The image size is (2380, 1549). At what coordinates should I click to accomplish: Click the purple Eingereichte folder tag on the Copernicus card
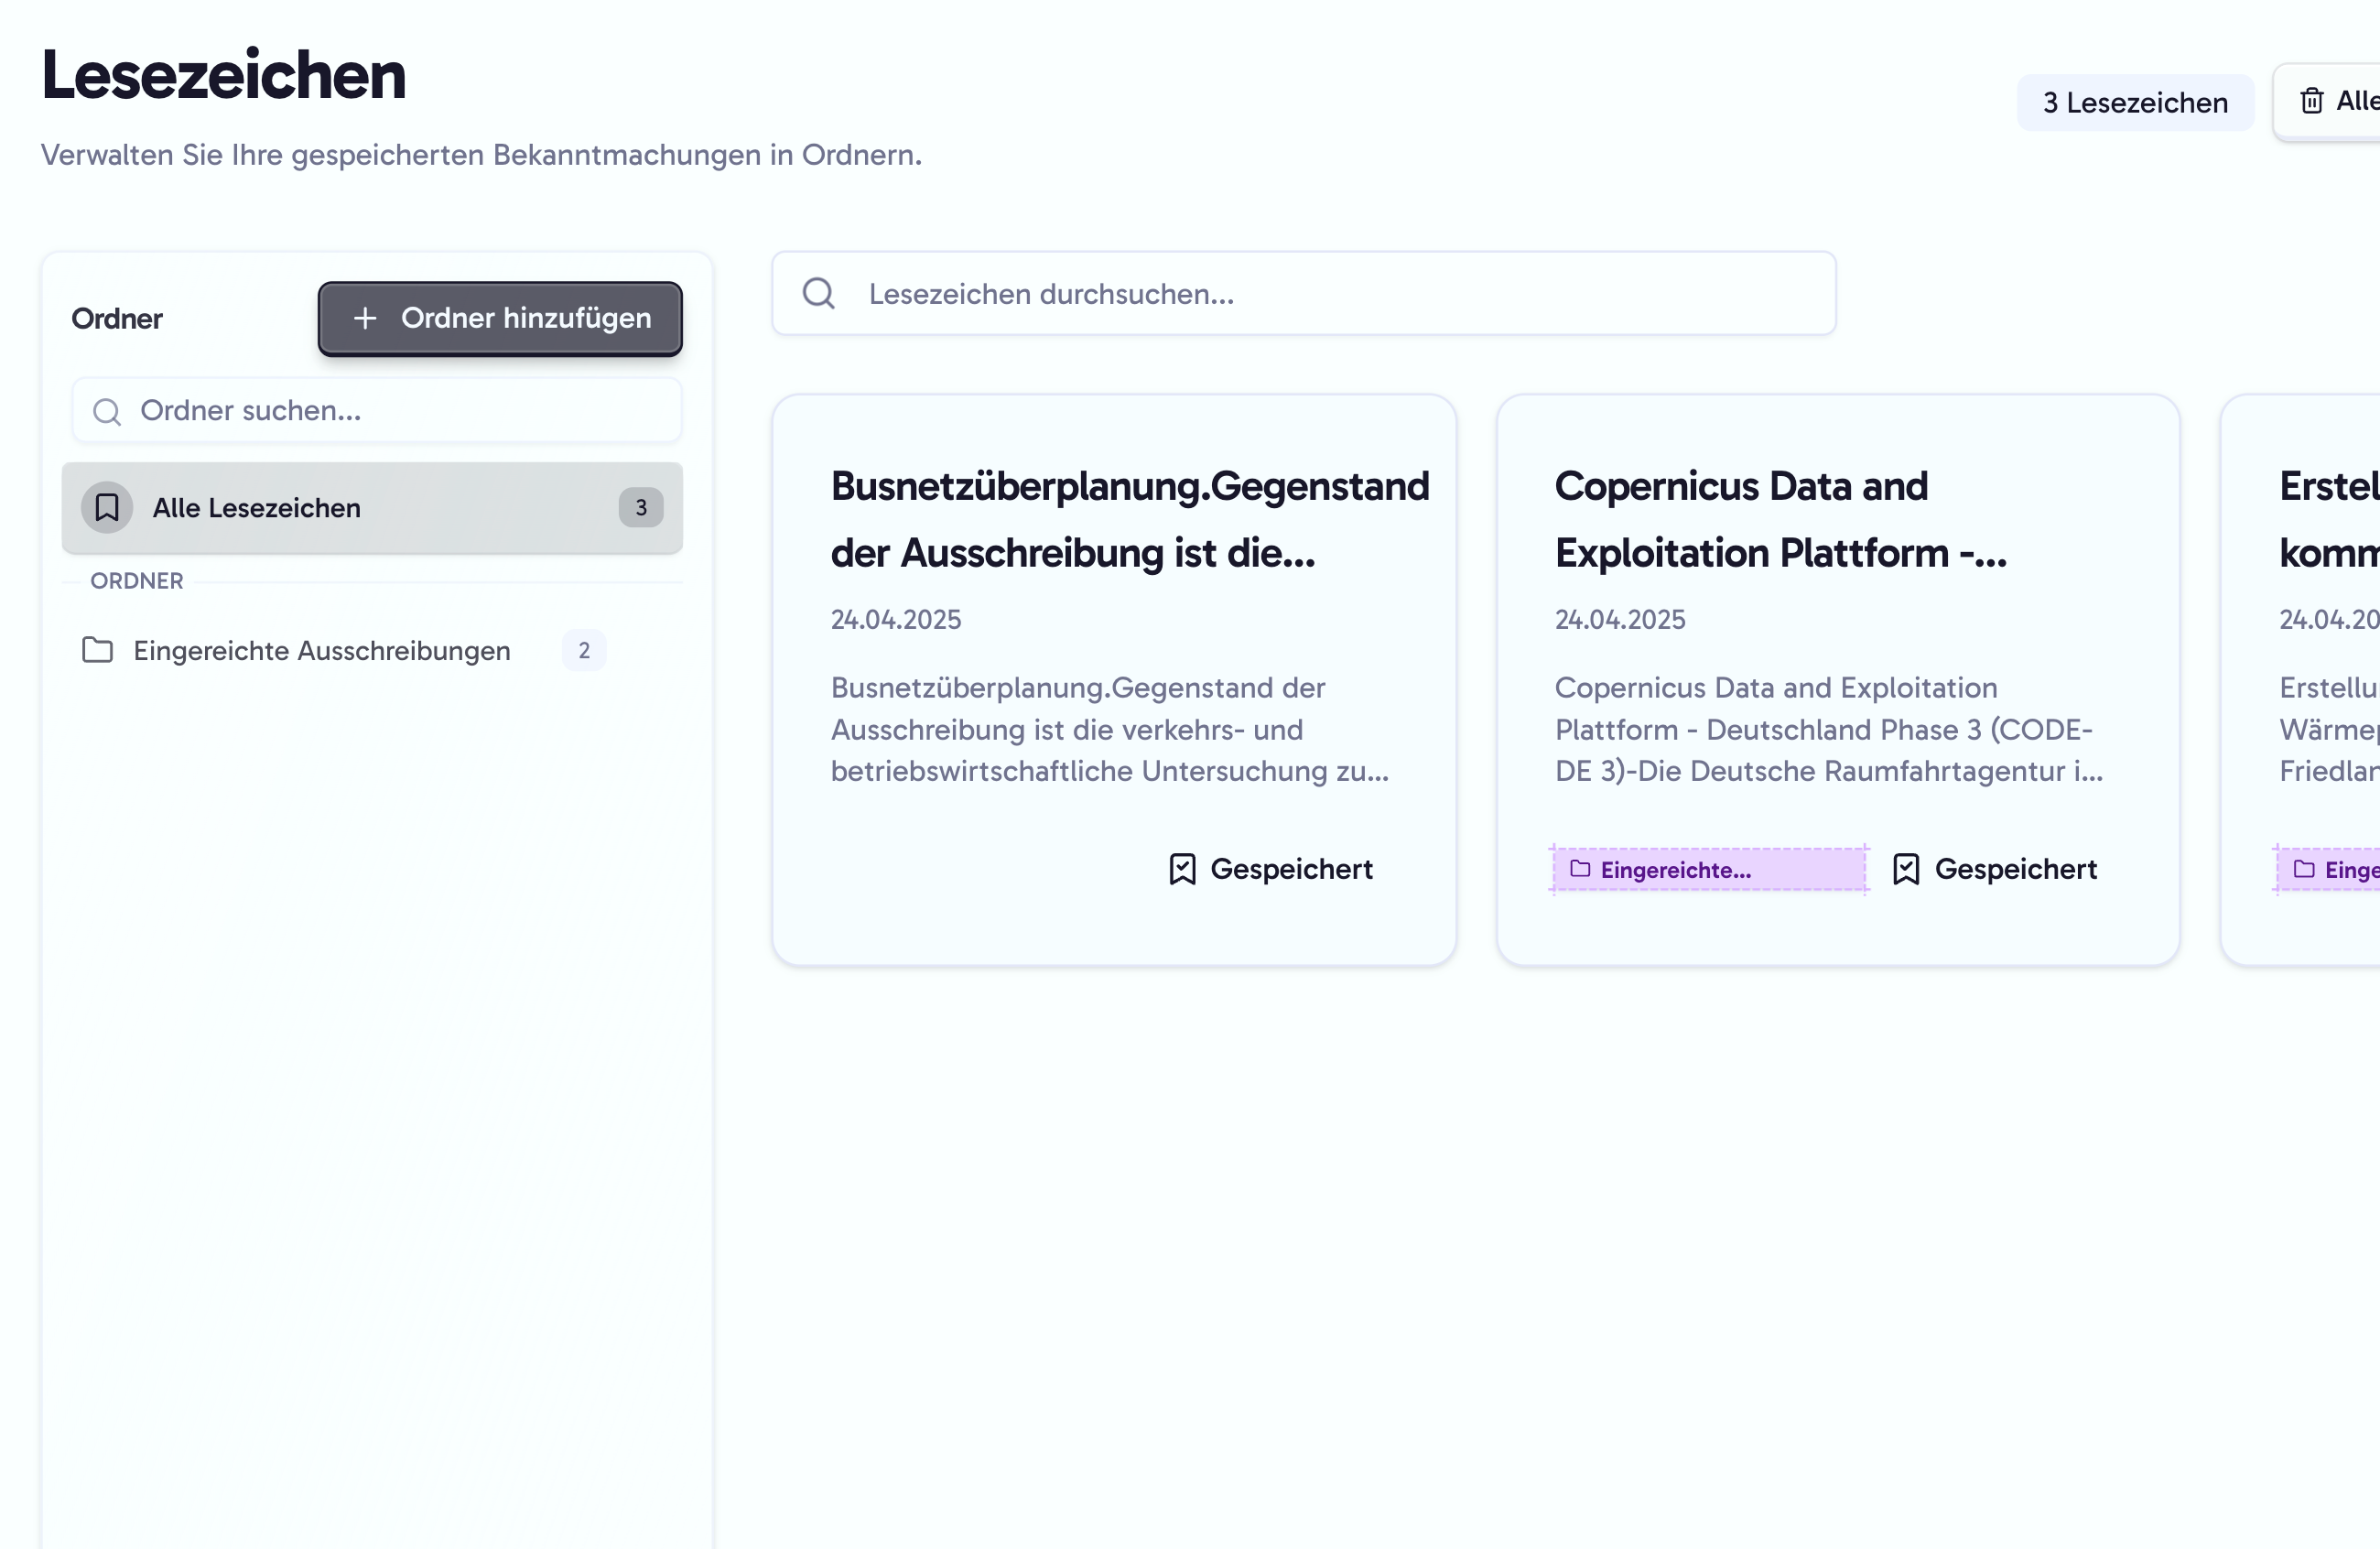(1708, 869)
